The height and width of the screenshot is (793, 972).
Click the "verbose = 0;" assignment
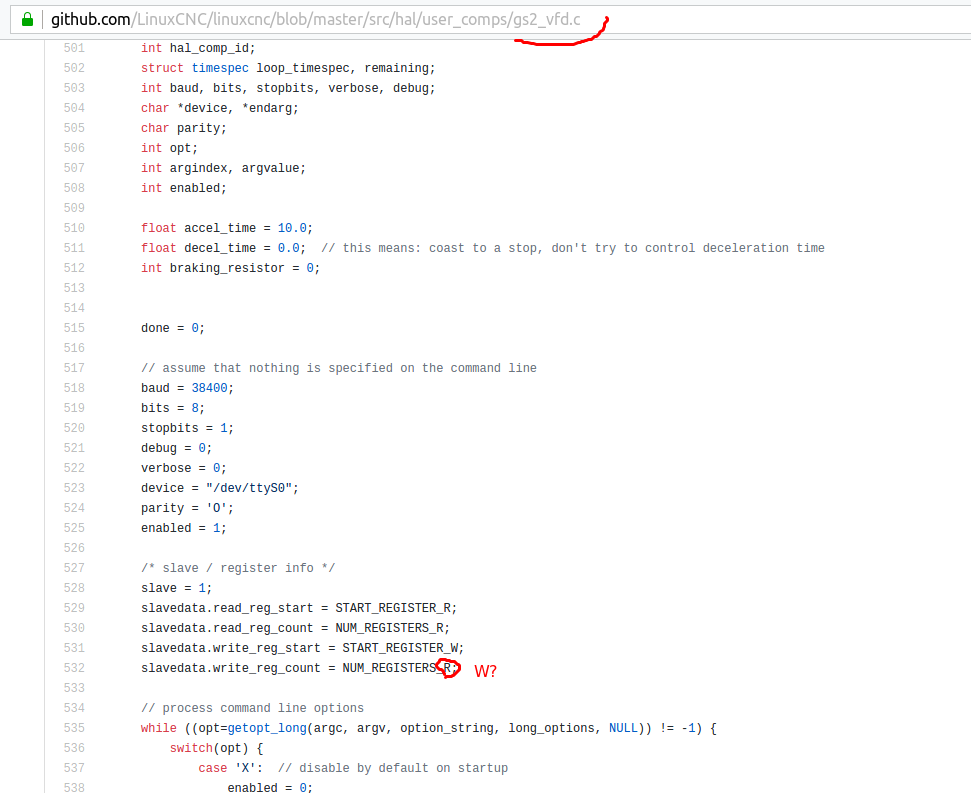pyautogui.click(x=183, y=468)
